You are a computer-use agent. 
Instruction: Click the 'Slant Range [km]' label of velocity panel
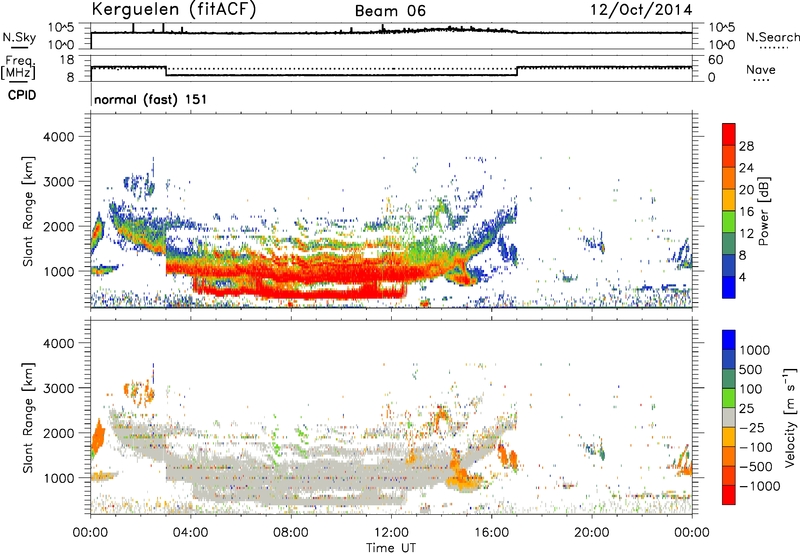(x=28, y=417)
